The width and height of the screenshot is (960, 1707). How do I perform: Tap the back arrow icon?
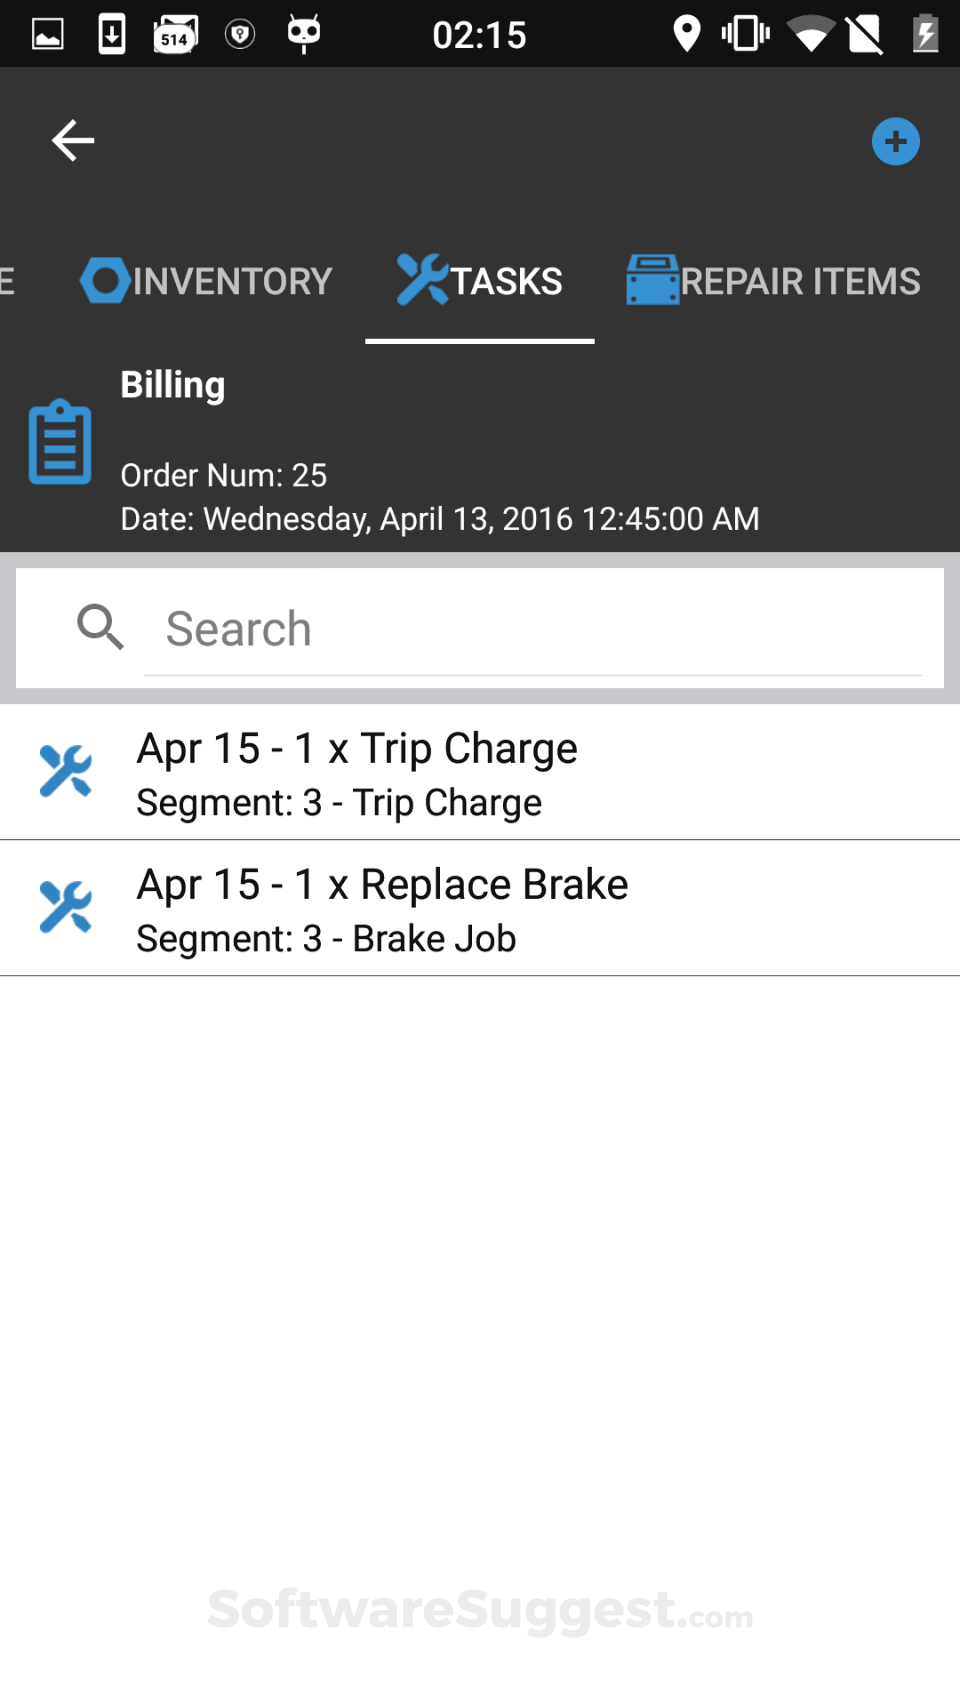pos(73,140)
